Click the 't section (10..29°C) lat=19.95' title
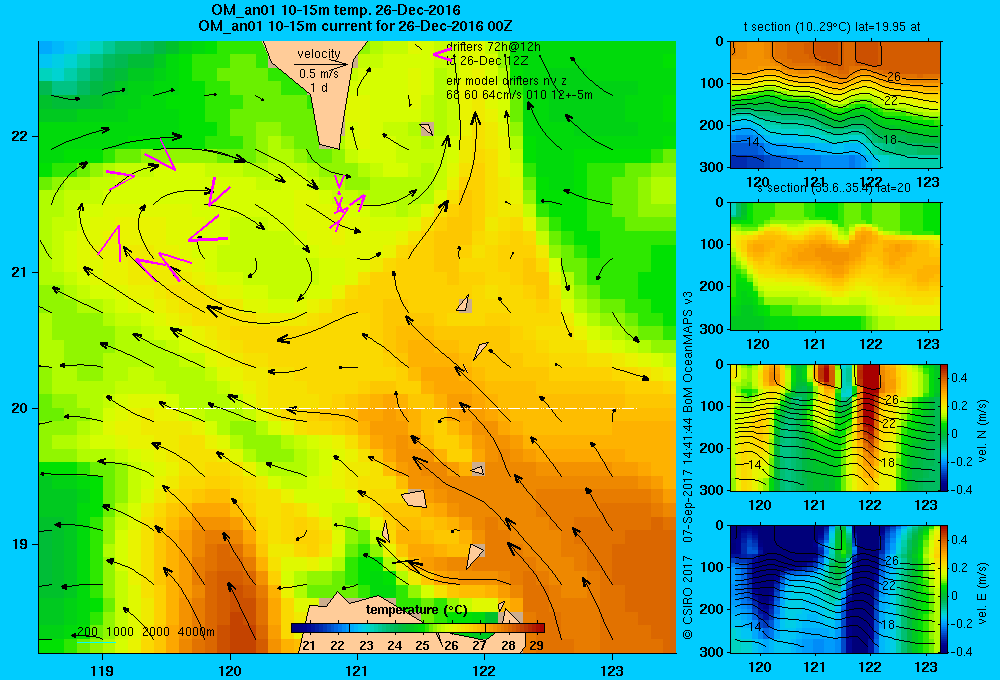1000x680 pixels. point(832,27)
